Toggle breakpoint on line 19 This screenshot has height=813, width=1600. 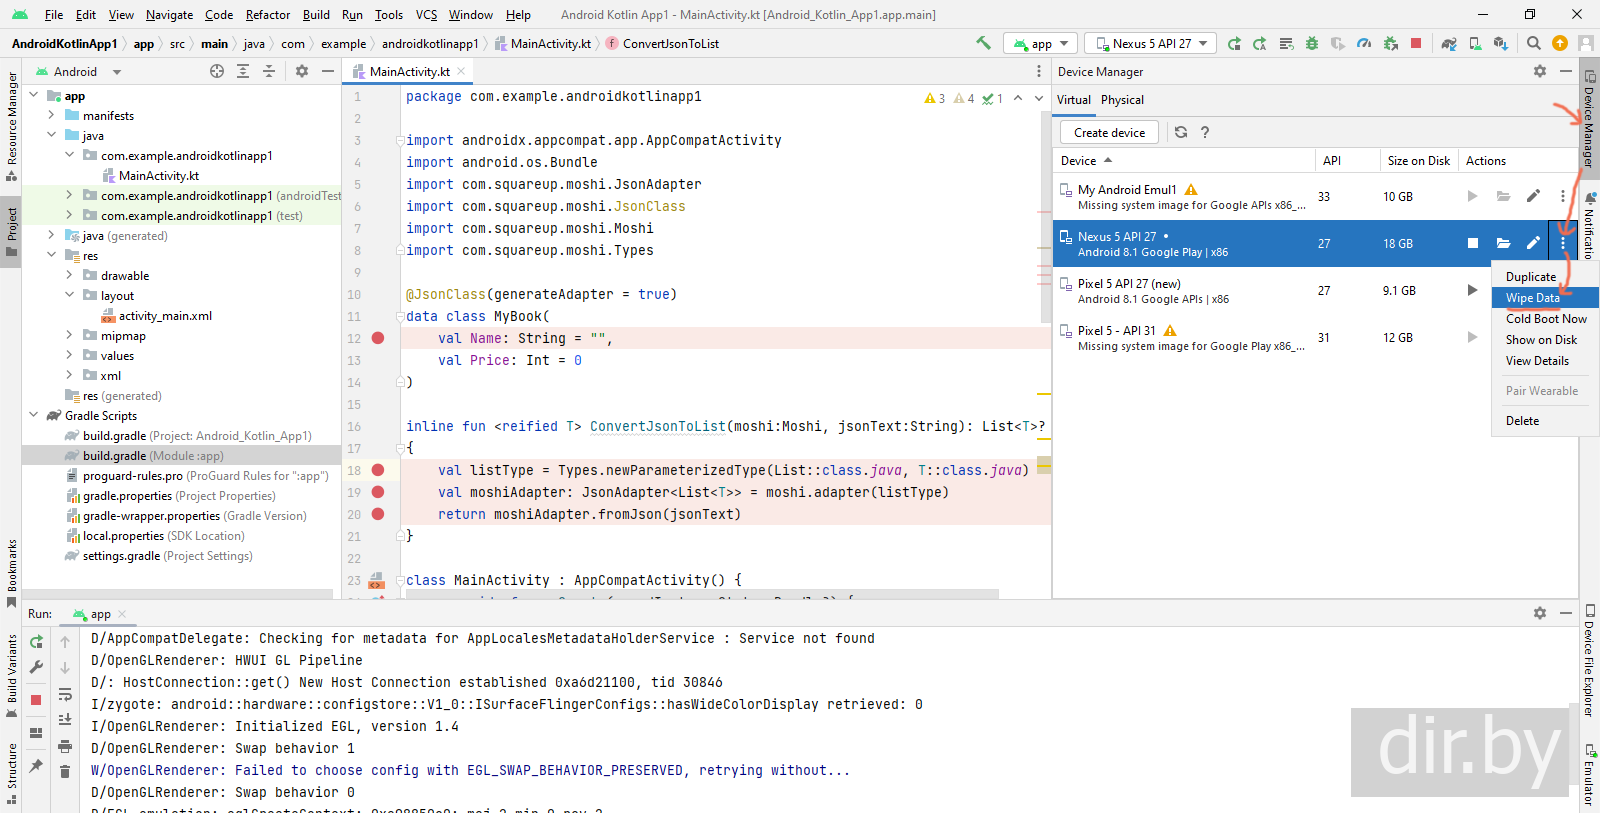click(378, 492)
